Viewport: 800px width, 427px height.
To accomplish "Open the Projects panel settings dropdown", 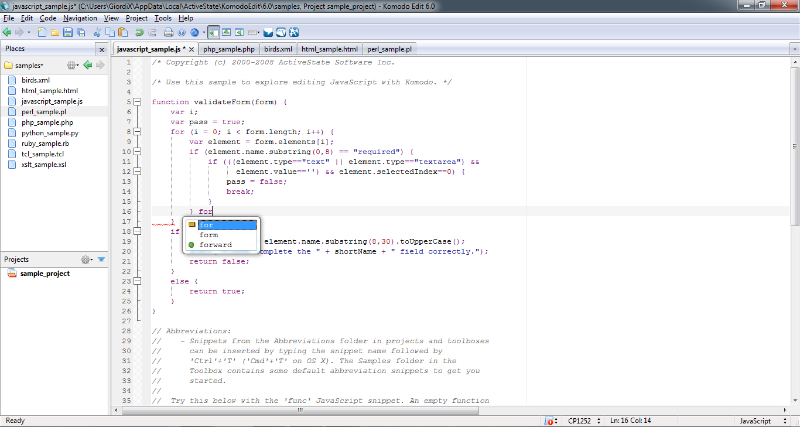I will point(88,260).
